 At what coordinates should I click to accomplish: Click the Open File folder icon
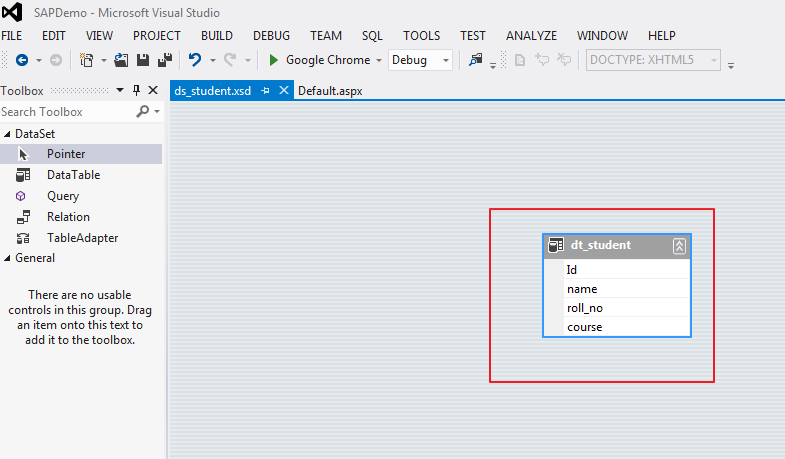click(121, 60)
